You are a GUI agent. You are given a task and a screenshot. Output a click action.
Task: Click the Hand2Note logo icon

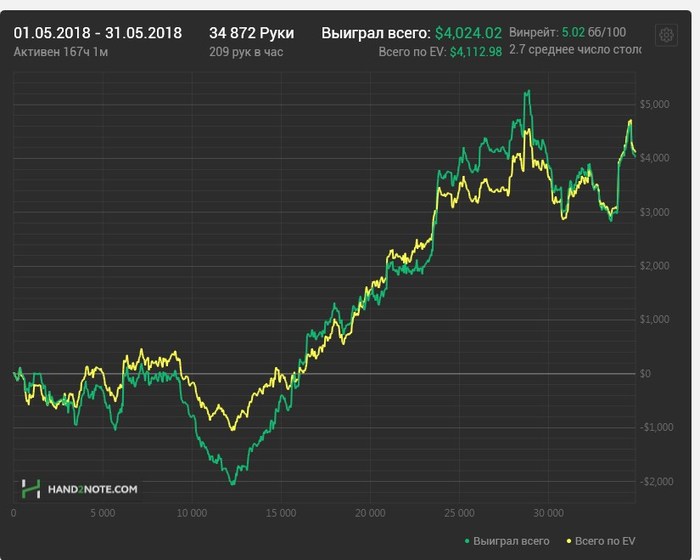(31, 489)
